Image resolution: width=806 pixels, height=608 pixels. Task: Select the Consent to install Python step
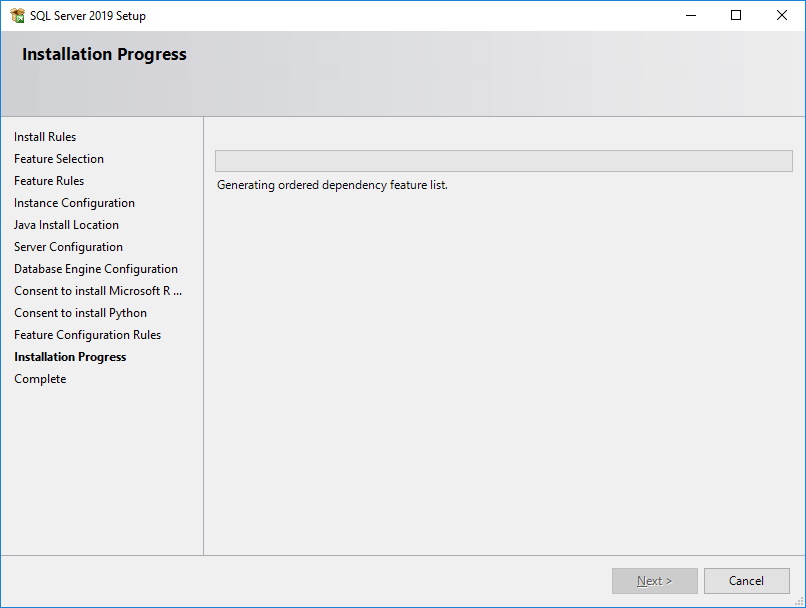tap(81, 313)
